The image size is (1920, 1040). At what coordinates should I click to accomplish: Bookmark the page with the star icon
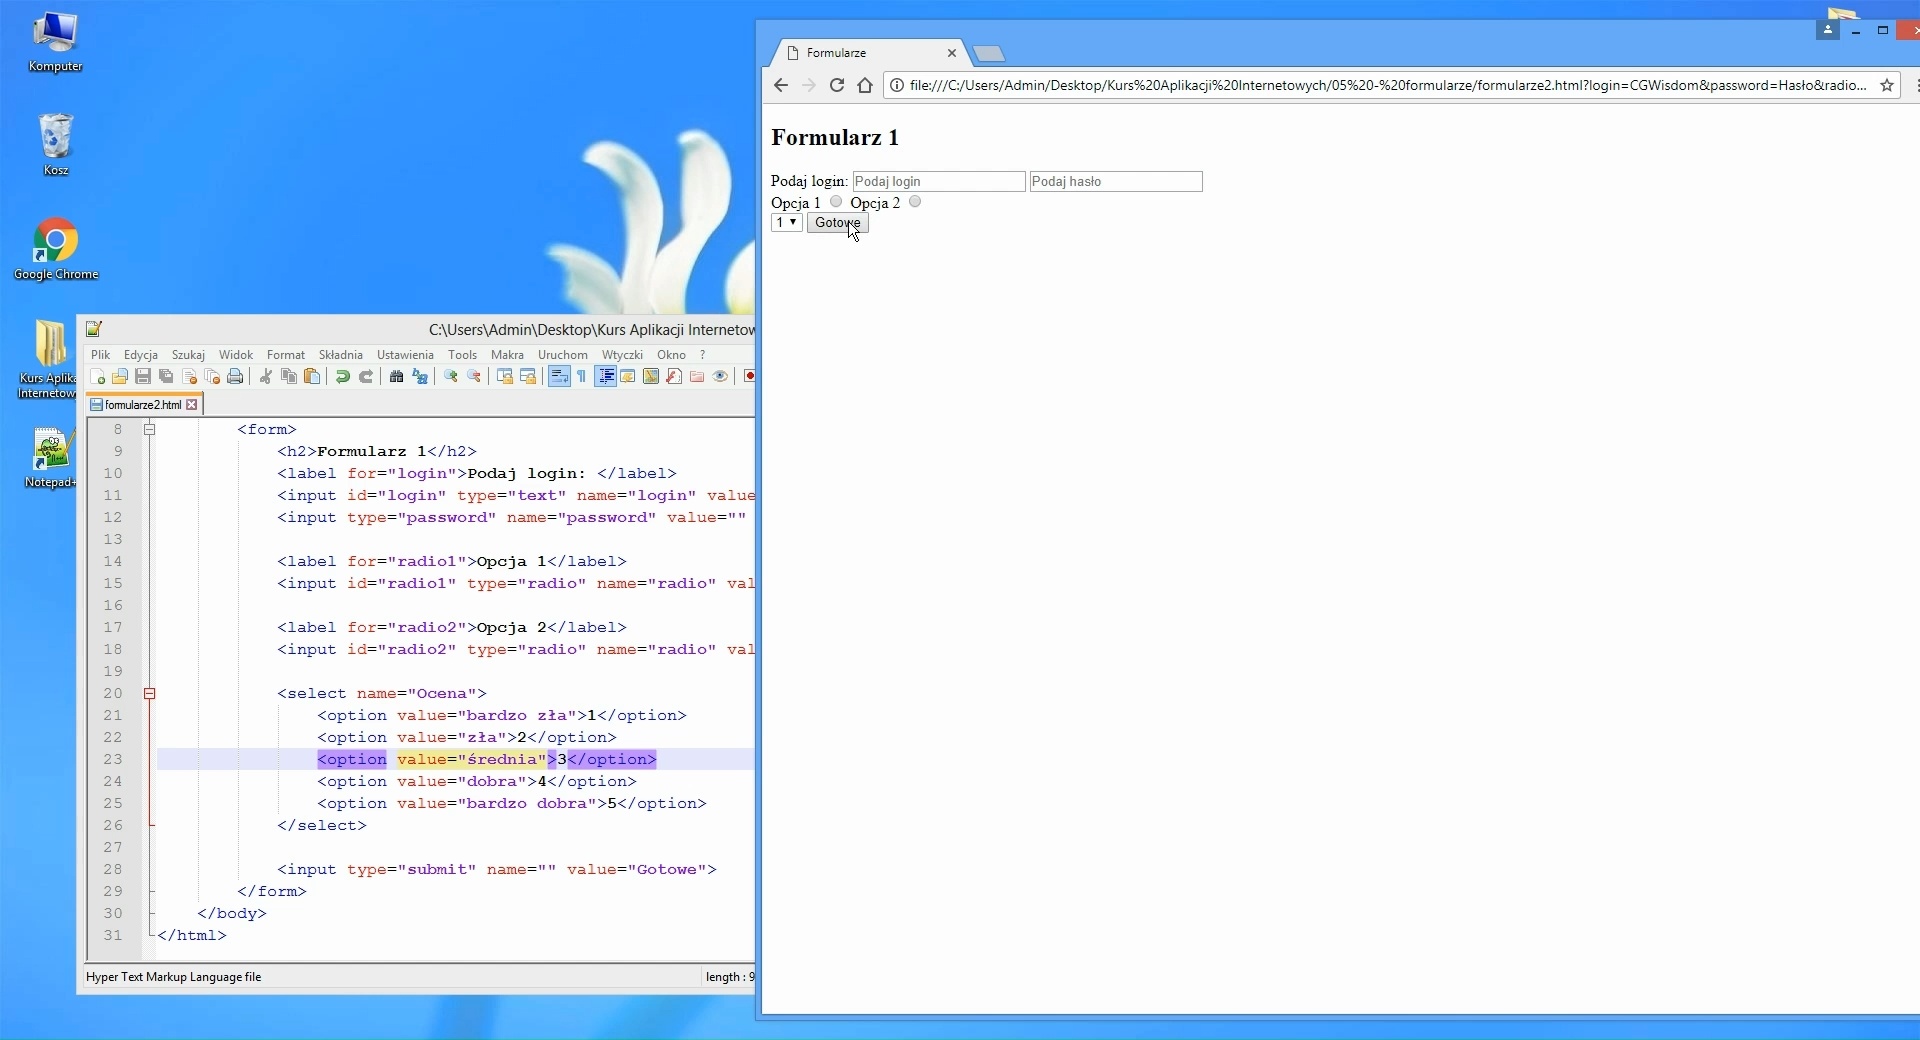(x=1886, y=86)
